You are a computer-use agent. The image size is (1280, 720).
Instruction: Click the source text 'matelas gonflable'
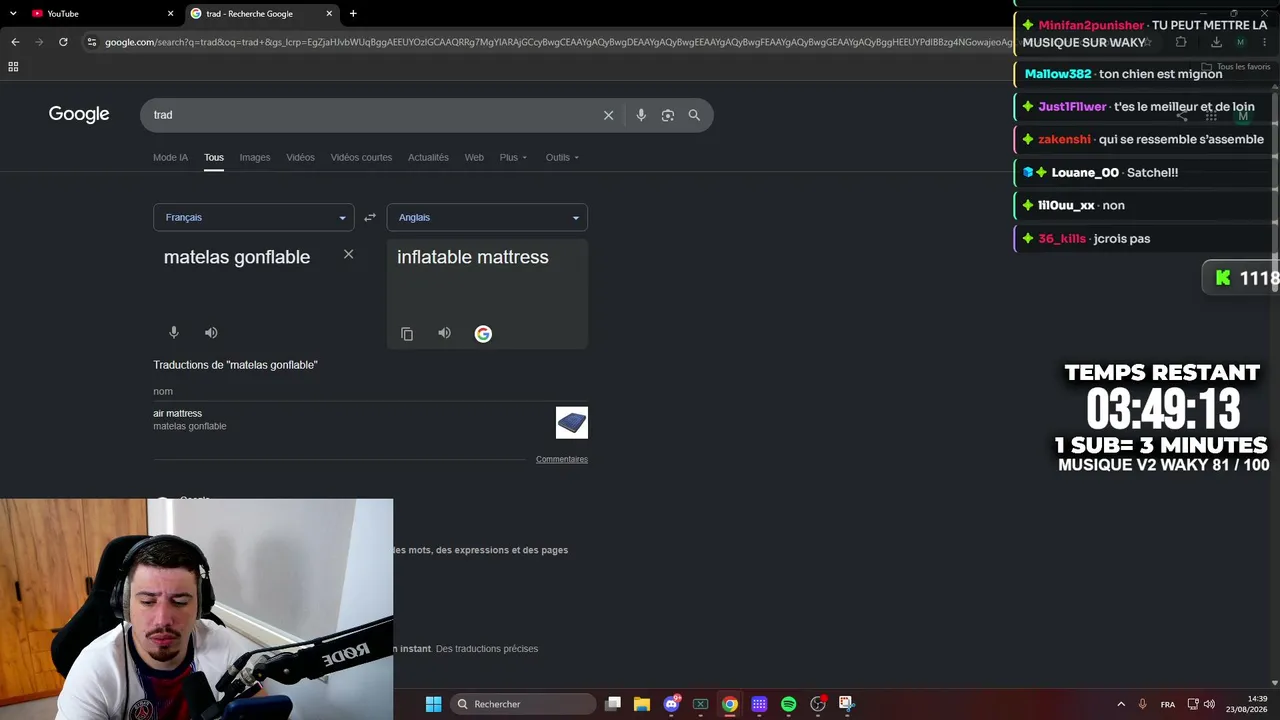tap(237, 257)
